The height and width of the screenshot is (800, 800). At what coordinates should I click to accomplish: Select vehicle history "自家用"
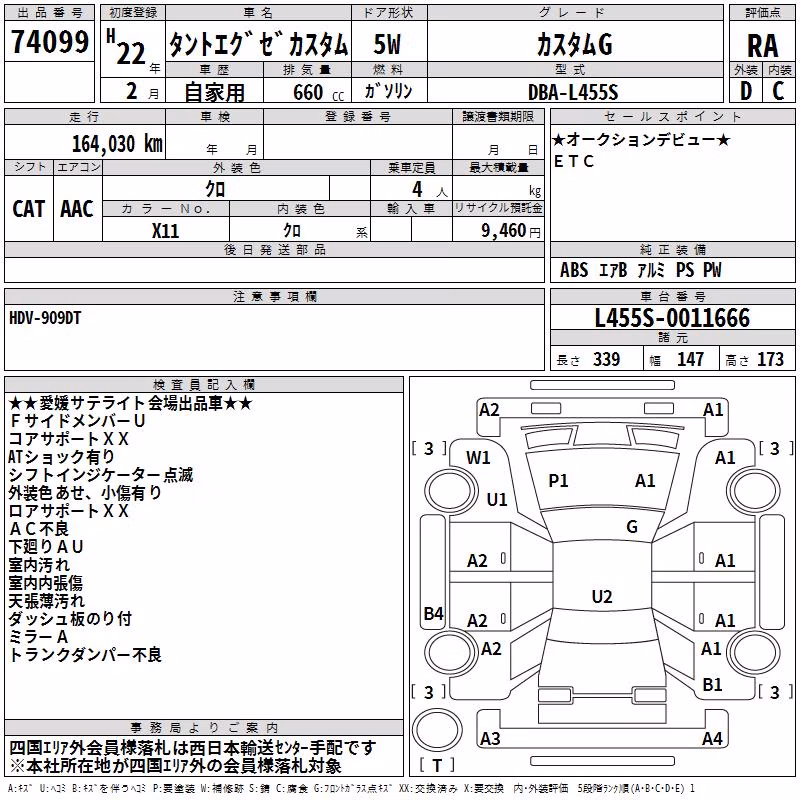point(214,92)
